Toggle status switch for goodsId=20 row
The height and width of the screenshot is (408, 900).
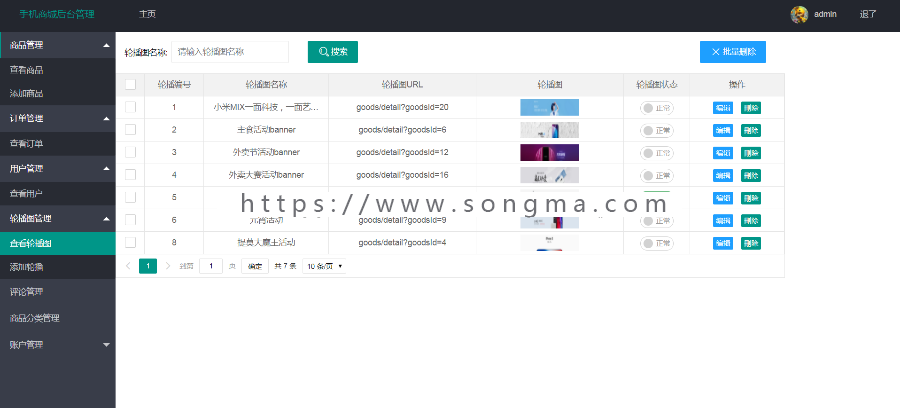pyautogui.click(x=657, y=108)
